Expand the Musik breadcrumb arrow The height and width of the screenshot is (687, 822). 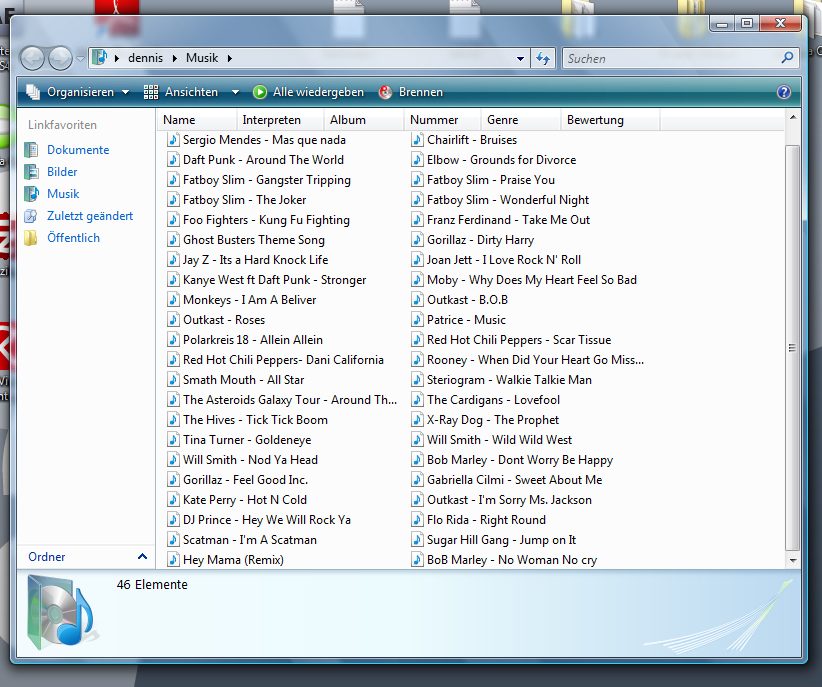(230, 58)
